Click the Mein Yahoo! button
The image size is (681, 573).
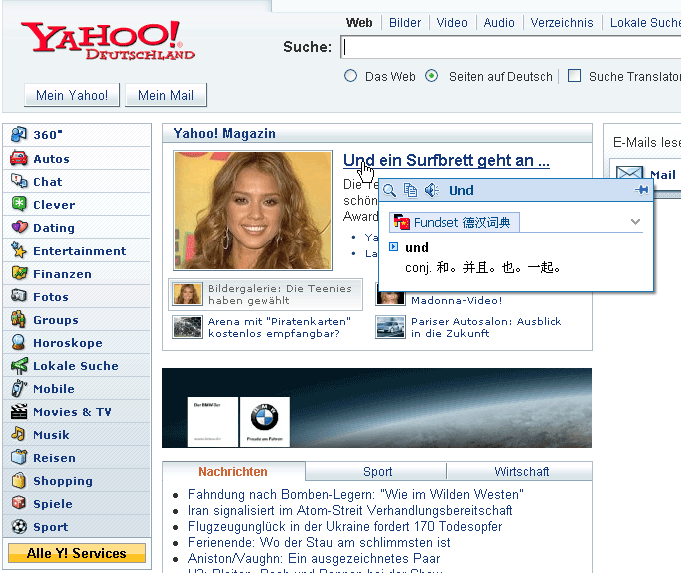[x=72, y=95]
